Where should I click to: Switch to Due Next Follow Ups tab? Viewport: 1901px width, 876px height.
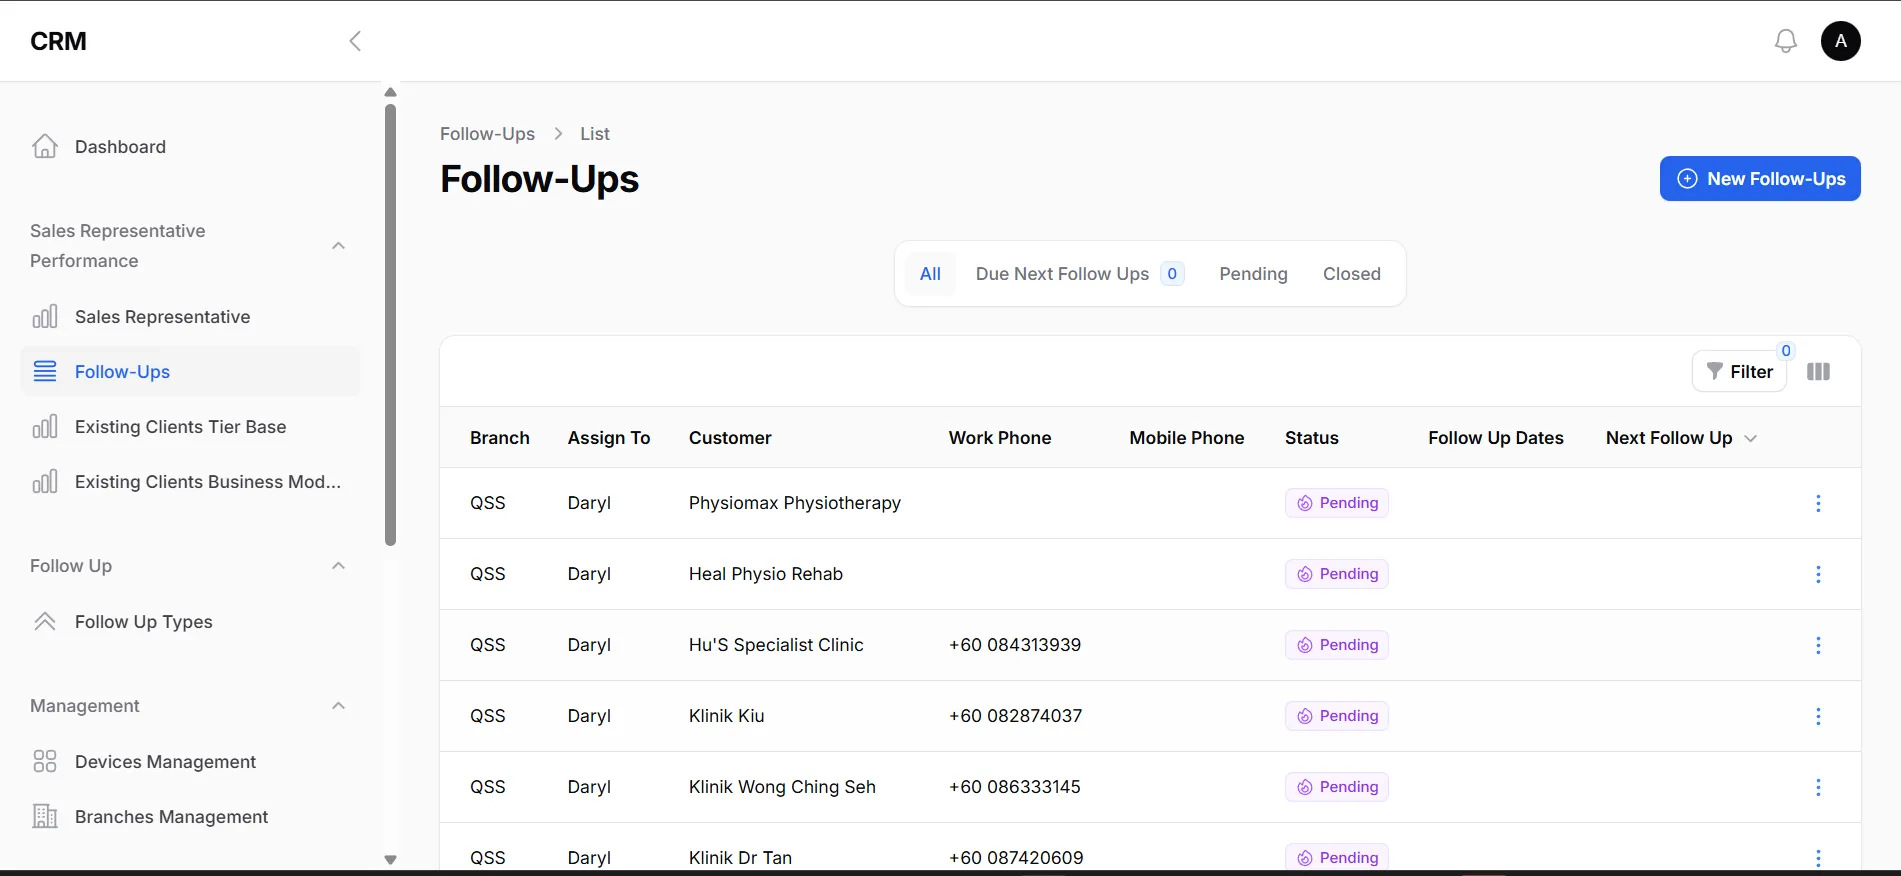click(1080, 274)
